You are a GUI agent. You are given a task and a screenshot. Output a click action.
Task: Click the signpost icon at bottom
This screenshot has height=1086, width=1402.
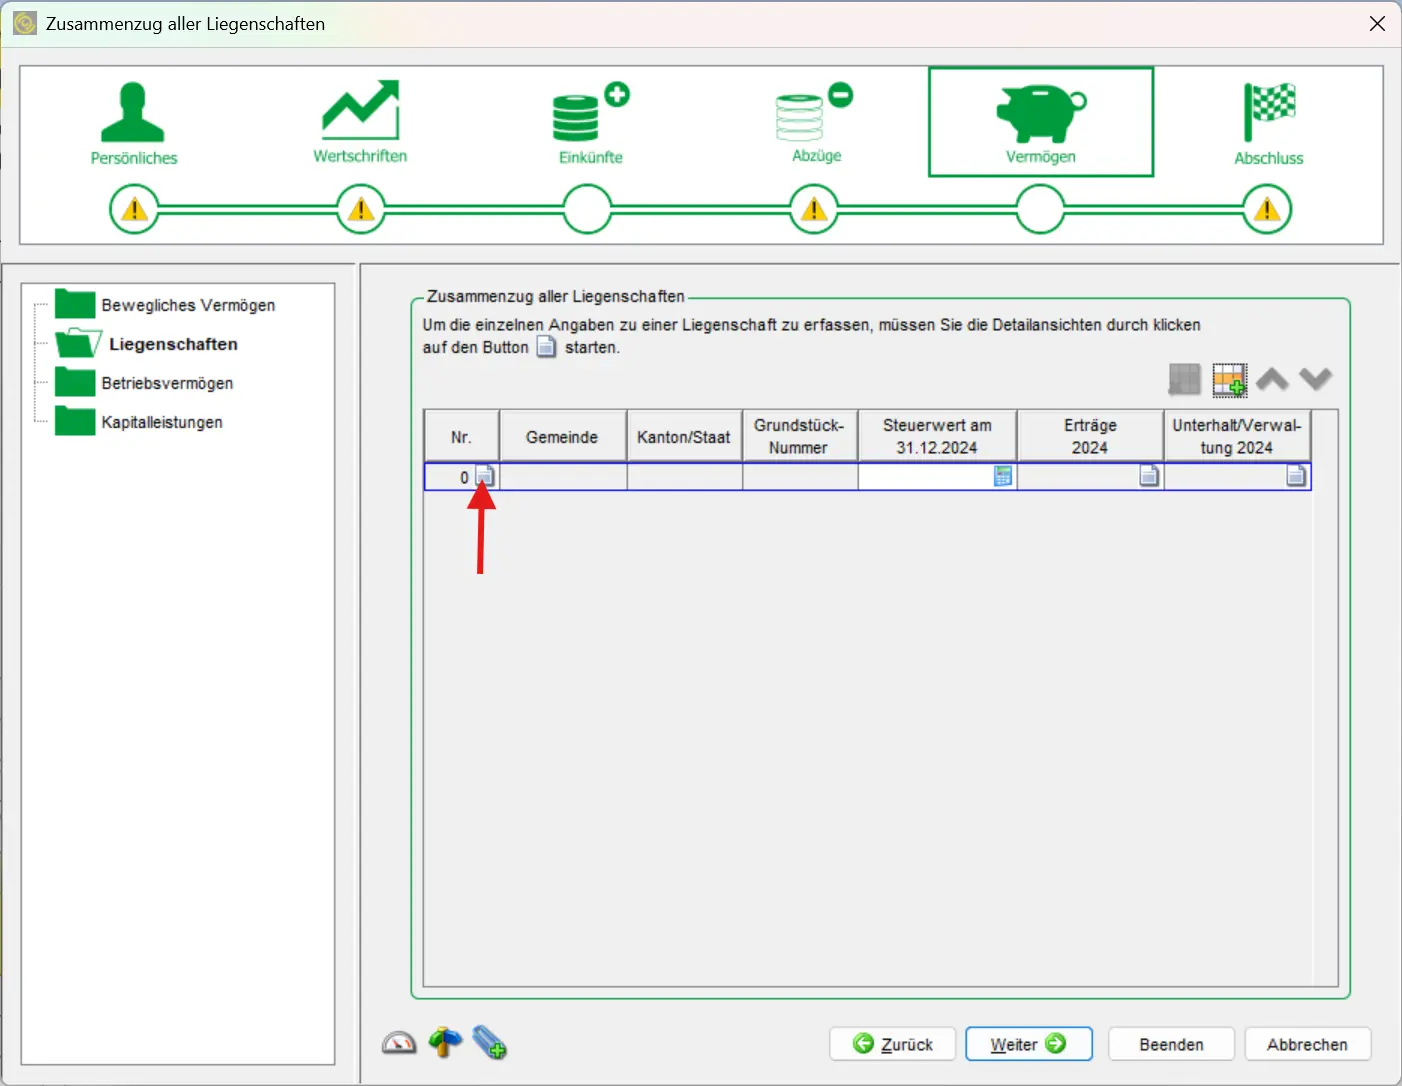tap(445, 1043)
